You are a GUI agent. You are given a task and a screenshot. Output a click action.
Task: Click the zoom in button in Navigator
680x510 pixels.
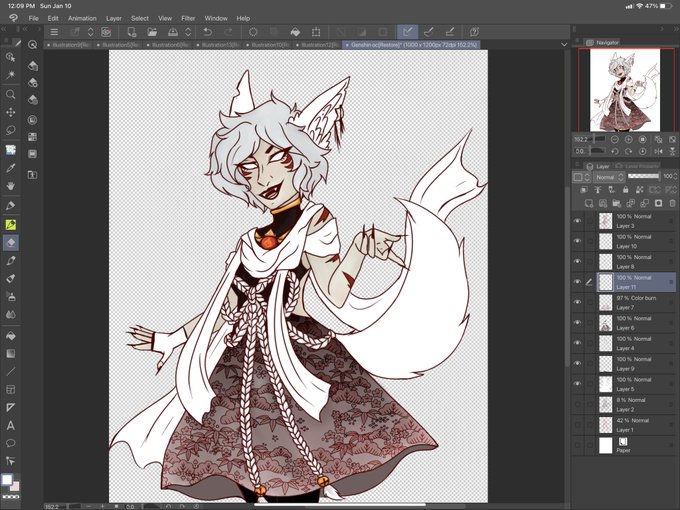click(628, 139)
